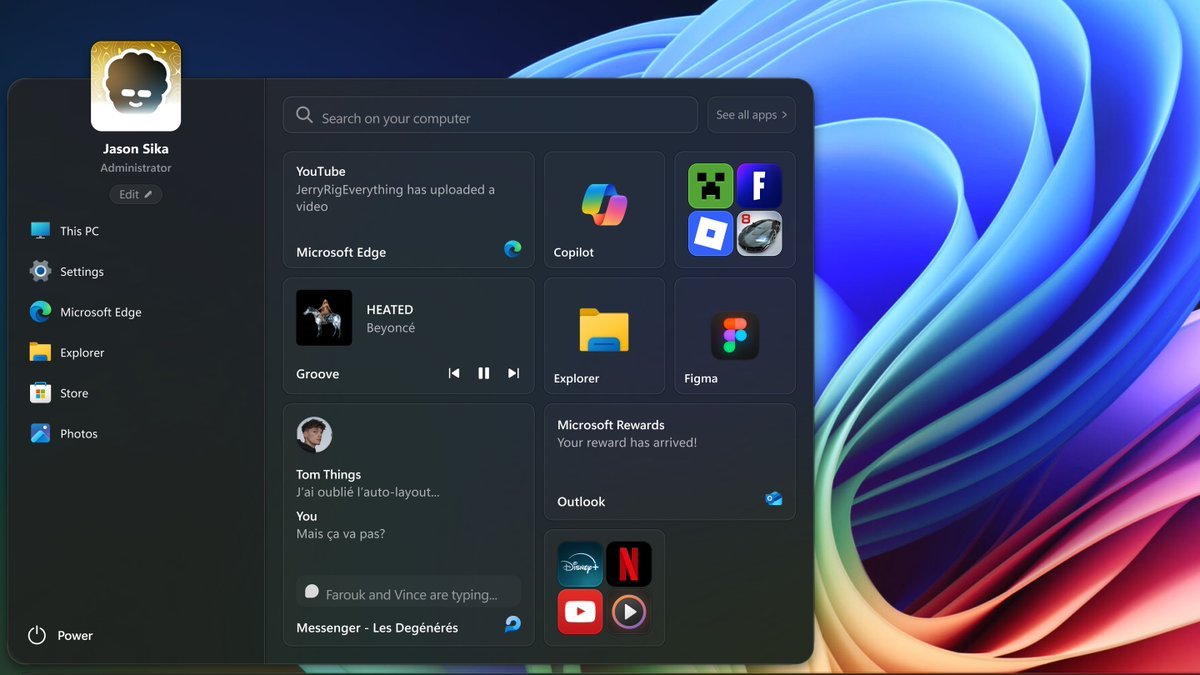This screenshot has width=1200, height=675.
Task: Click the Beyoncé artist name
Action: pyautogui.click(x=391, y=328)
